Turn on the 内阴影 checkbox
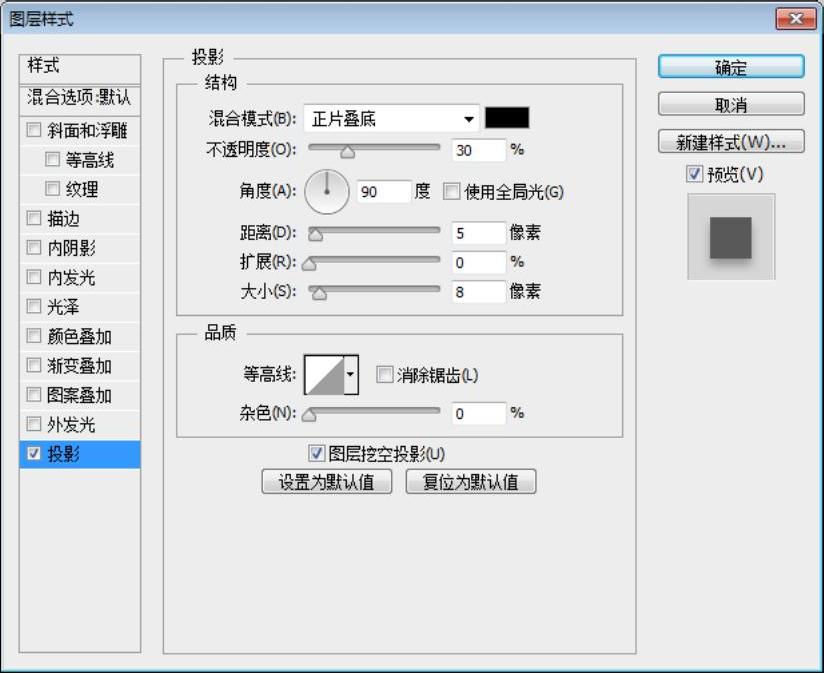This screenshot has width=824, height=673. (34, 247)
